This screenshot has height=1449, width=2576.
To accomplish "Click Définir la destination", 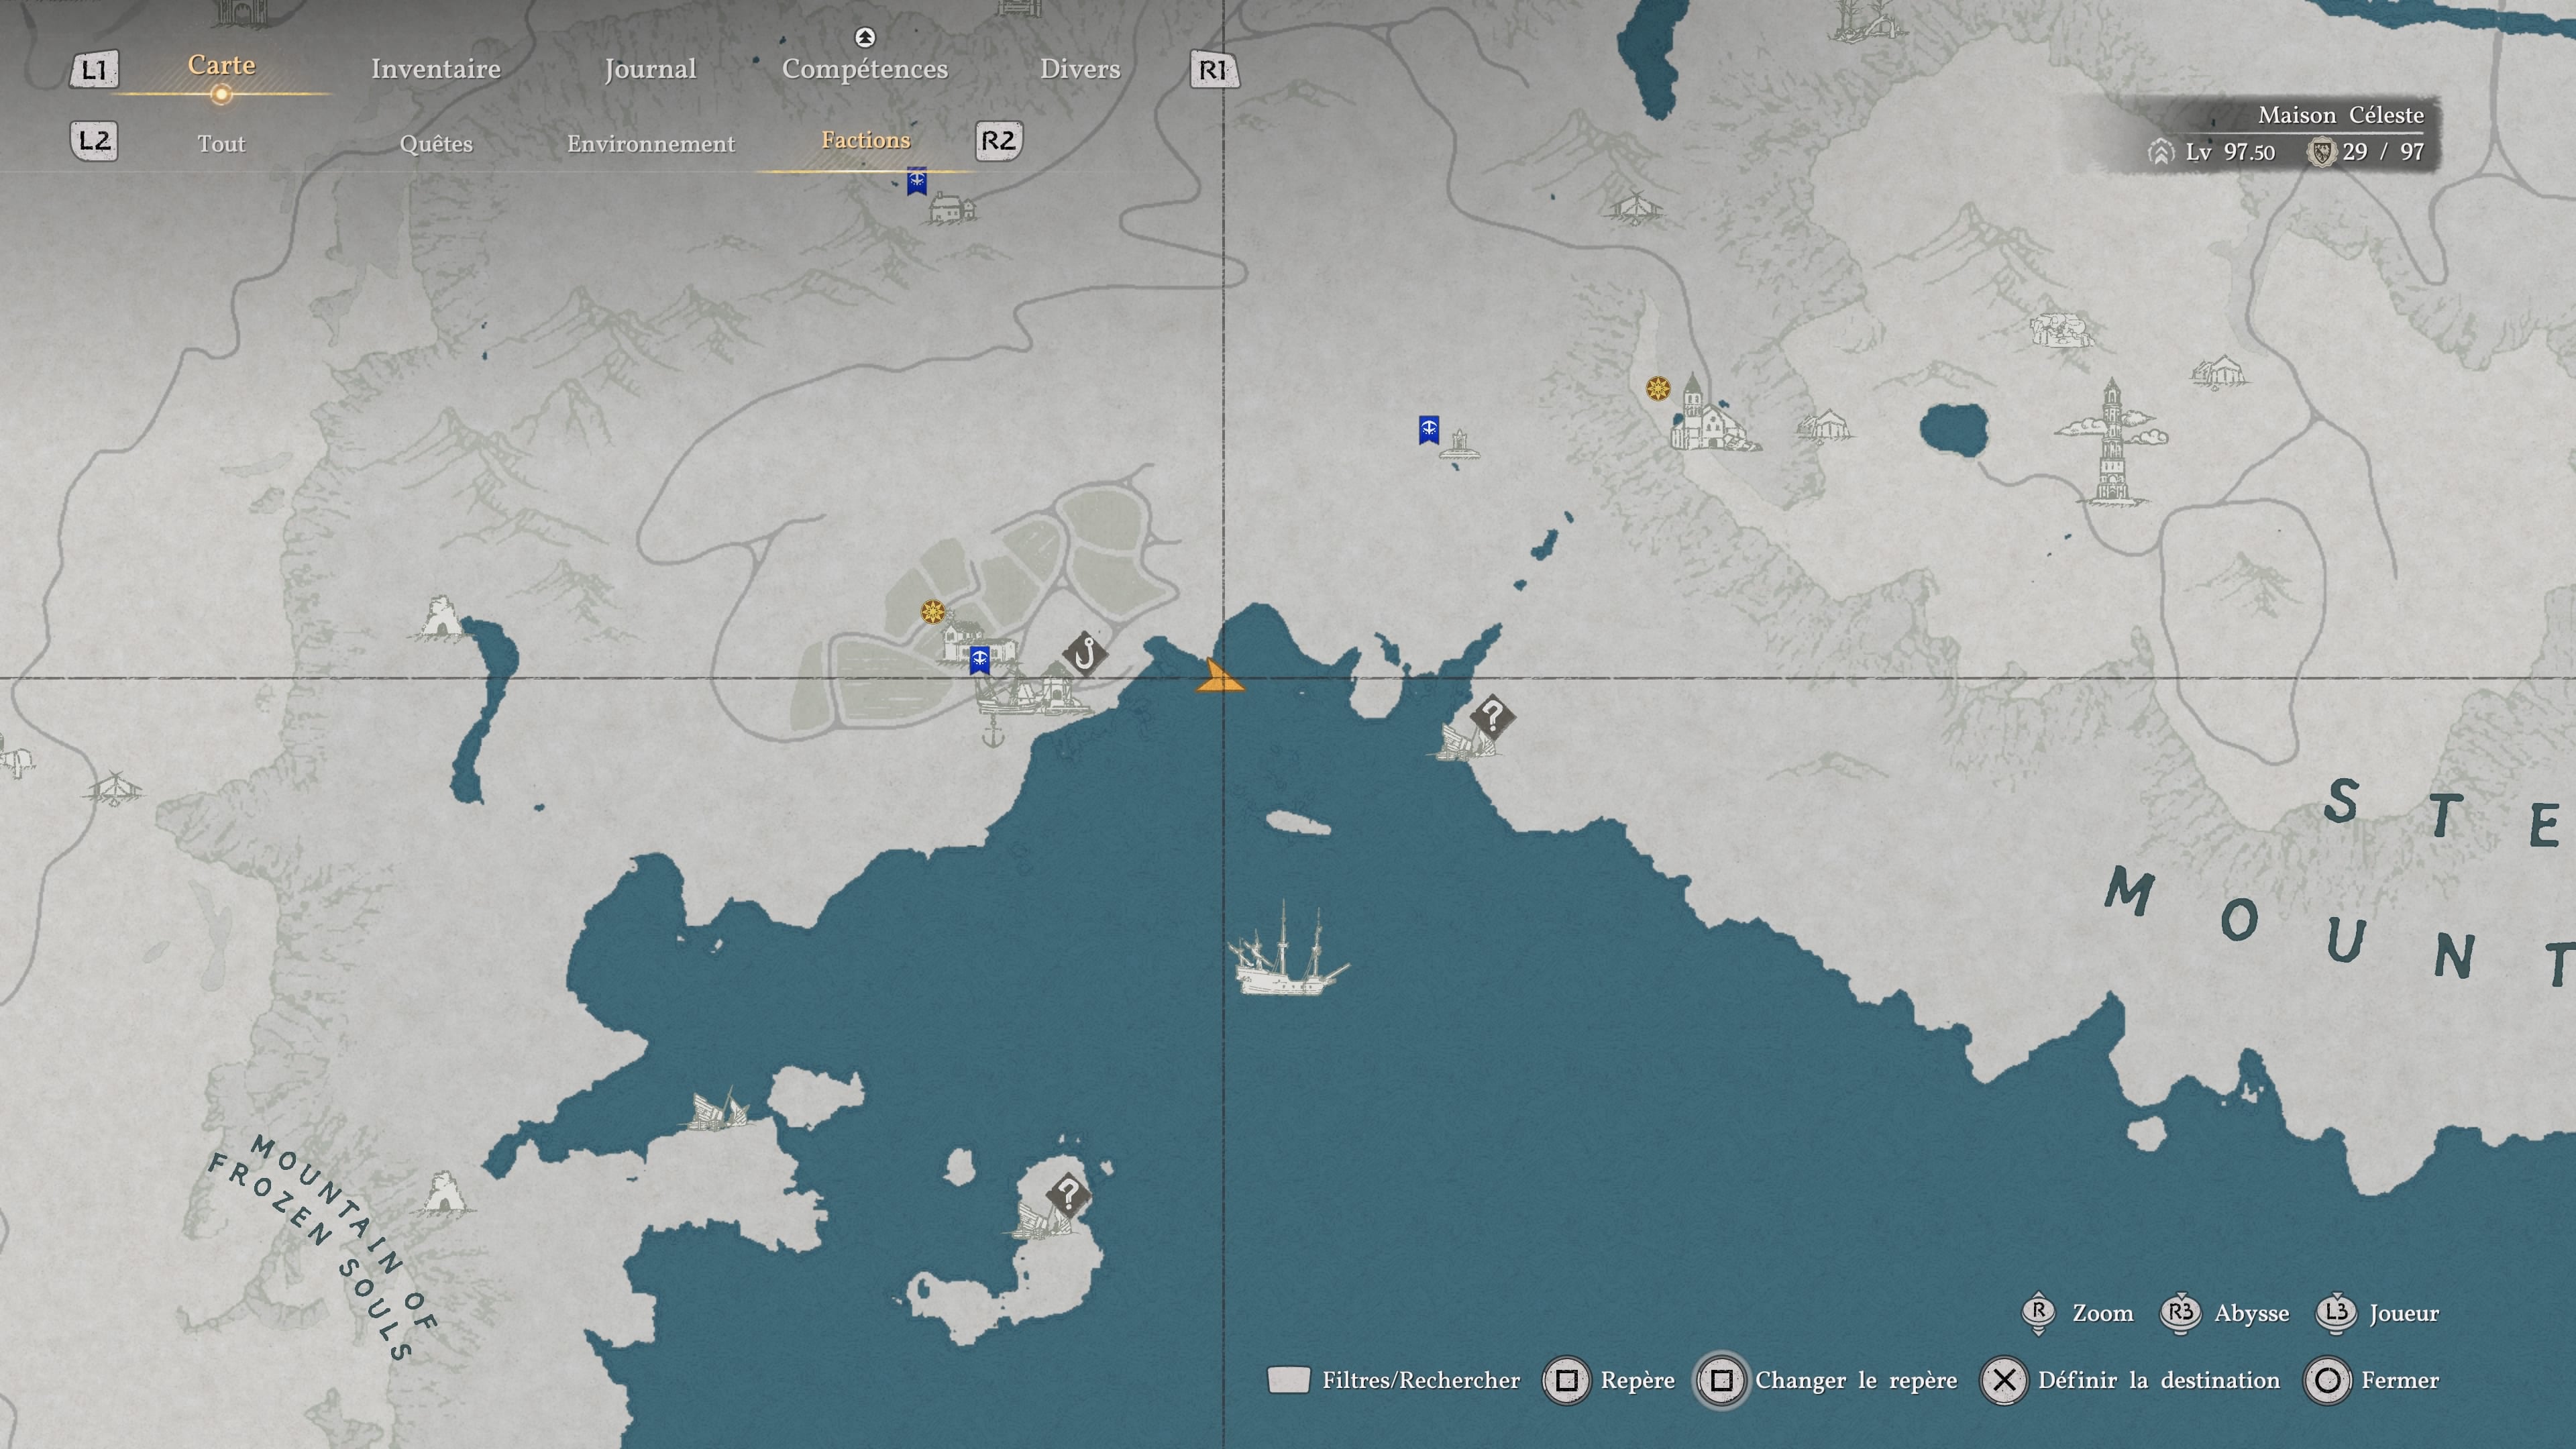I will pyautogui.click(x=2131, y=1380).
